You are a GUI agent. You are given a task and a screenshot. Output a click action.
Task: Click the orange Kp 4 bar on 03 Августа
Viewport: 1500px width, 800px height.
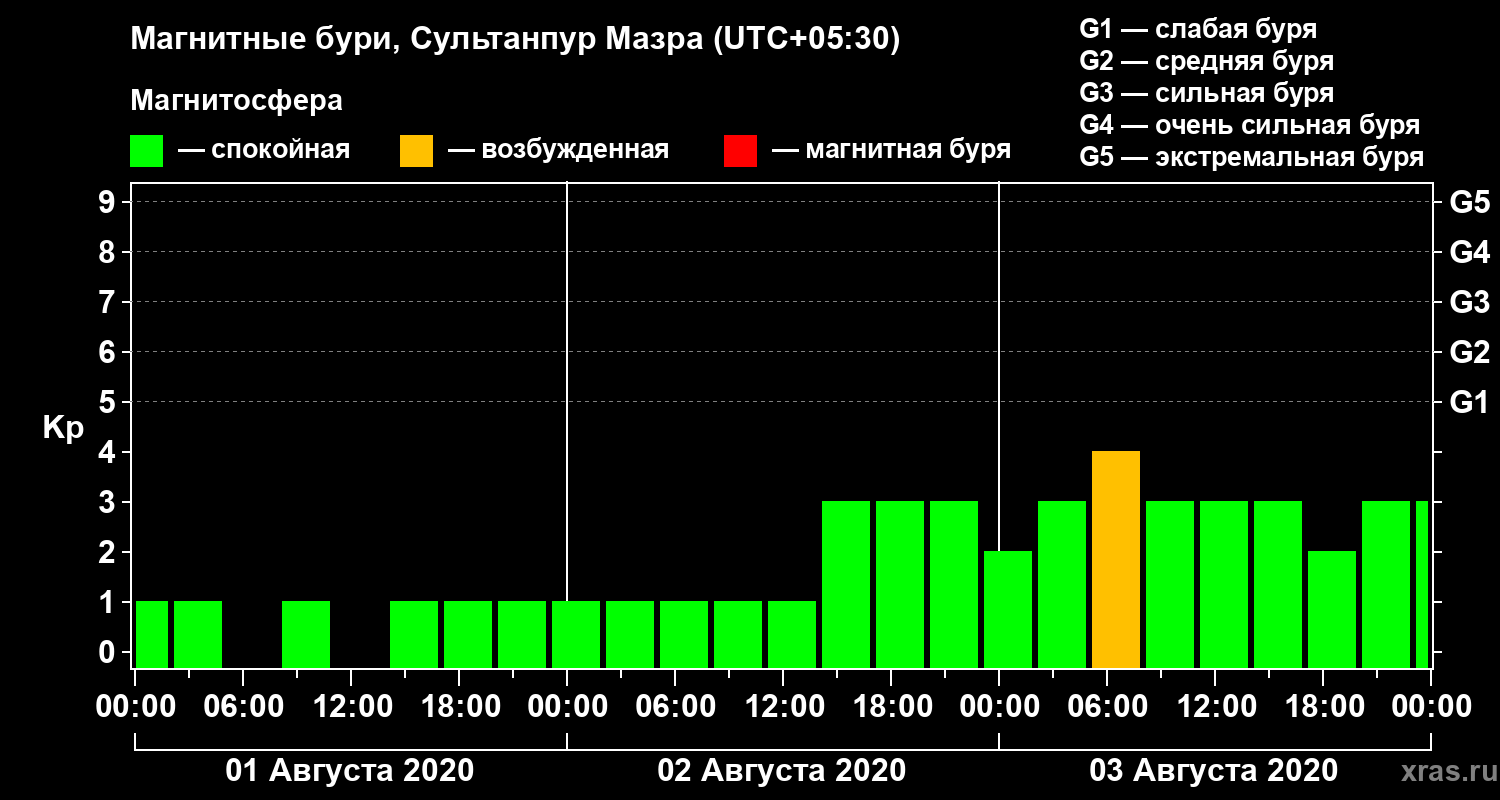[x=1116, y=560]
